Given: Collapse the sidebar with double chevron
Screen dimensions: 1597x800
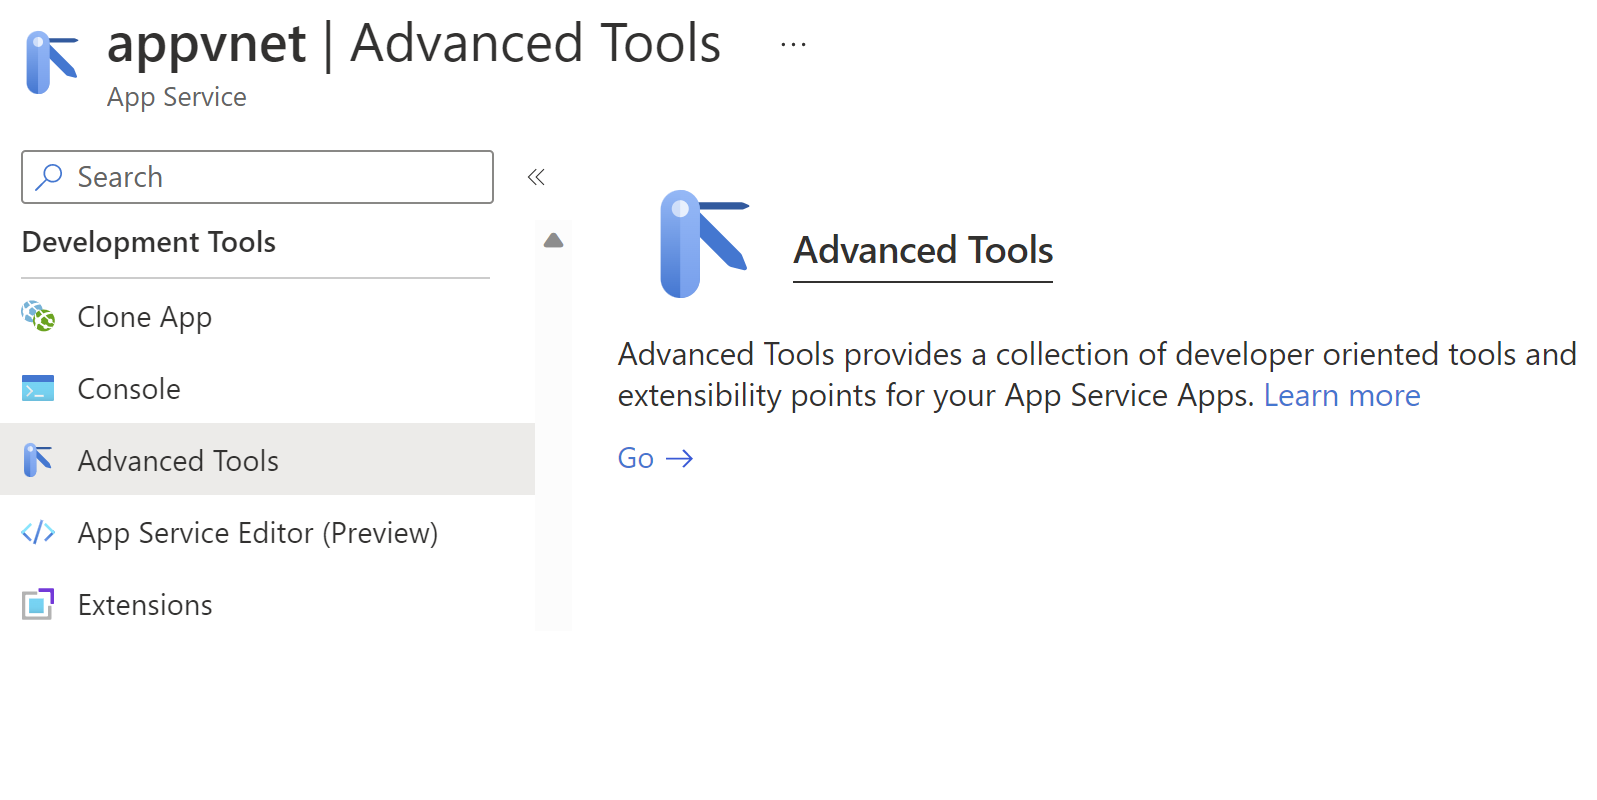Looking at the screenshot, I should 536,177.
